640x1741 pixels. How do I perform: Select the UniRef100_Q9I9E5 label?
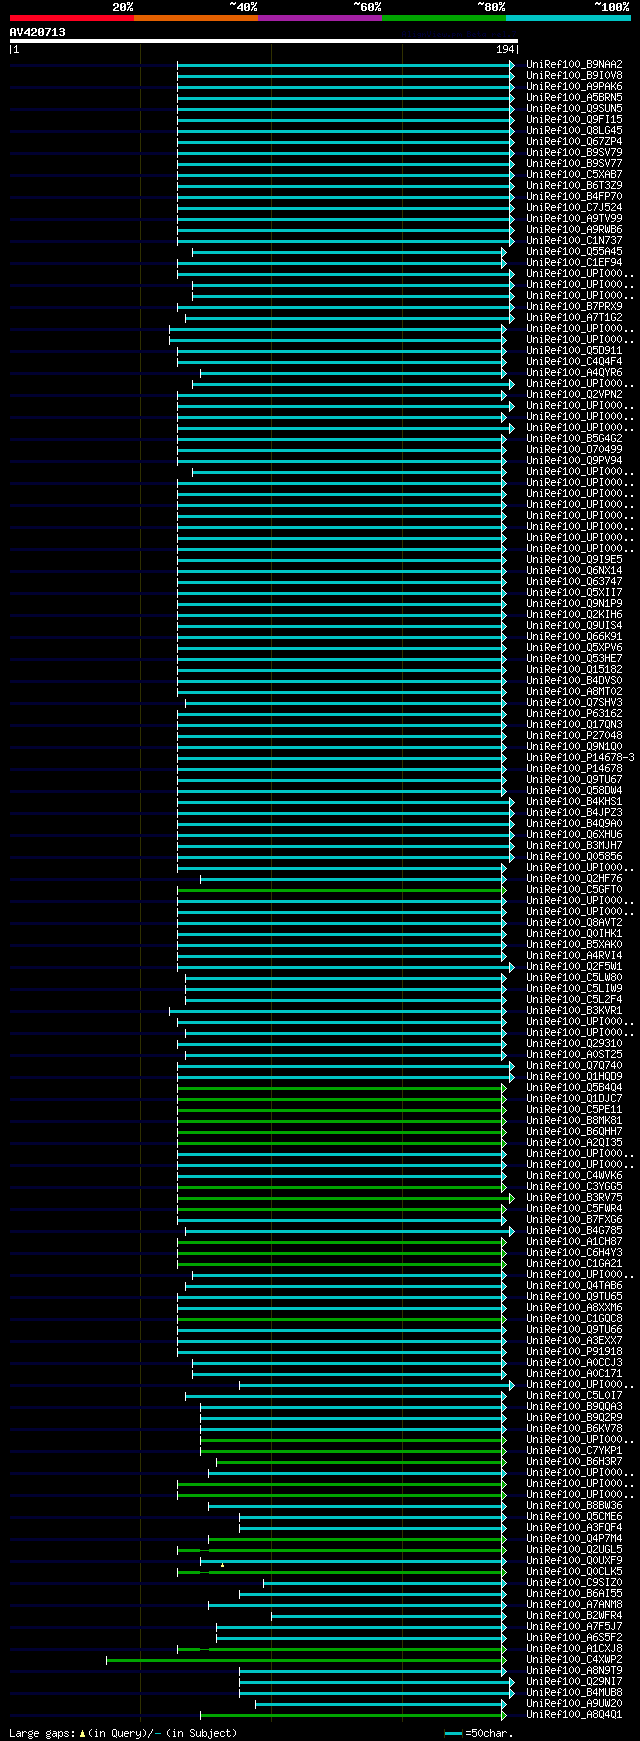[x=574, y=559]
